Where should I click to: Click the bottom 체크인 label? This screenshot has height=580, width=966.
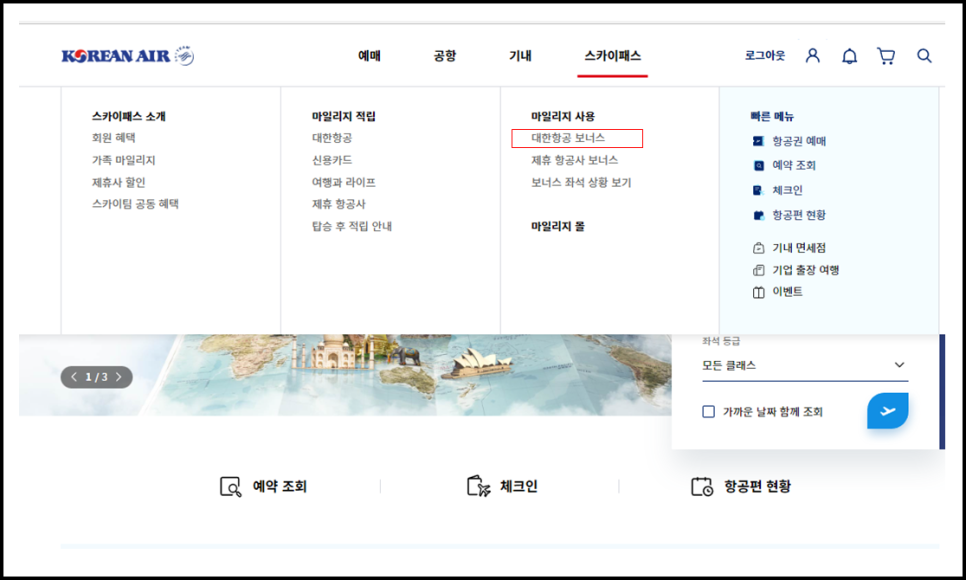[x=519, y=486]
